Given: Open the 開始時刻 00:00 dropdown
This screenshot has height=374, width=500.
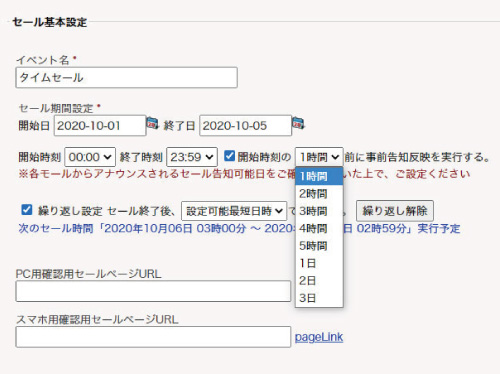Looking at the screenshot, I should pos(90,157).
